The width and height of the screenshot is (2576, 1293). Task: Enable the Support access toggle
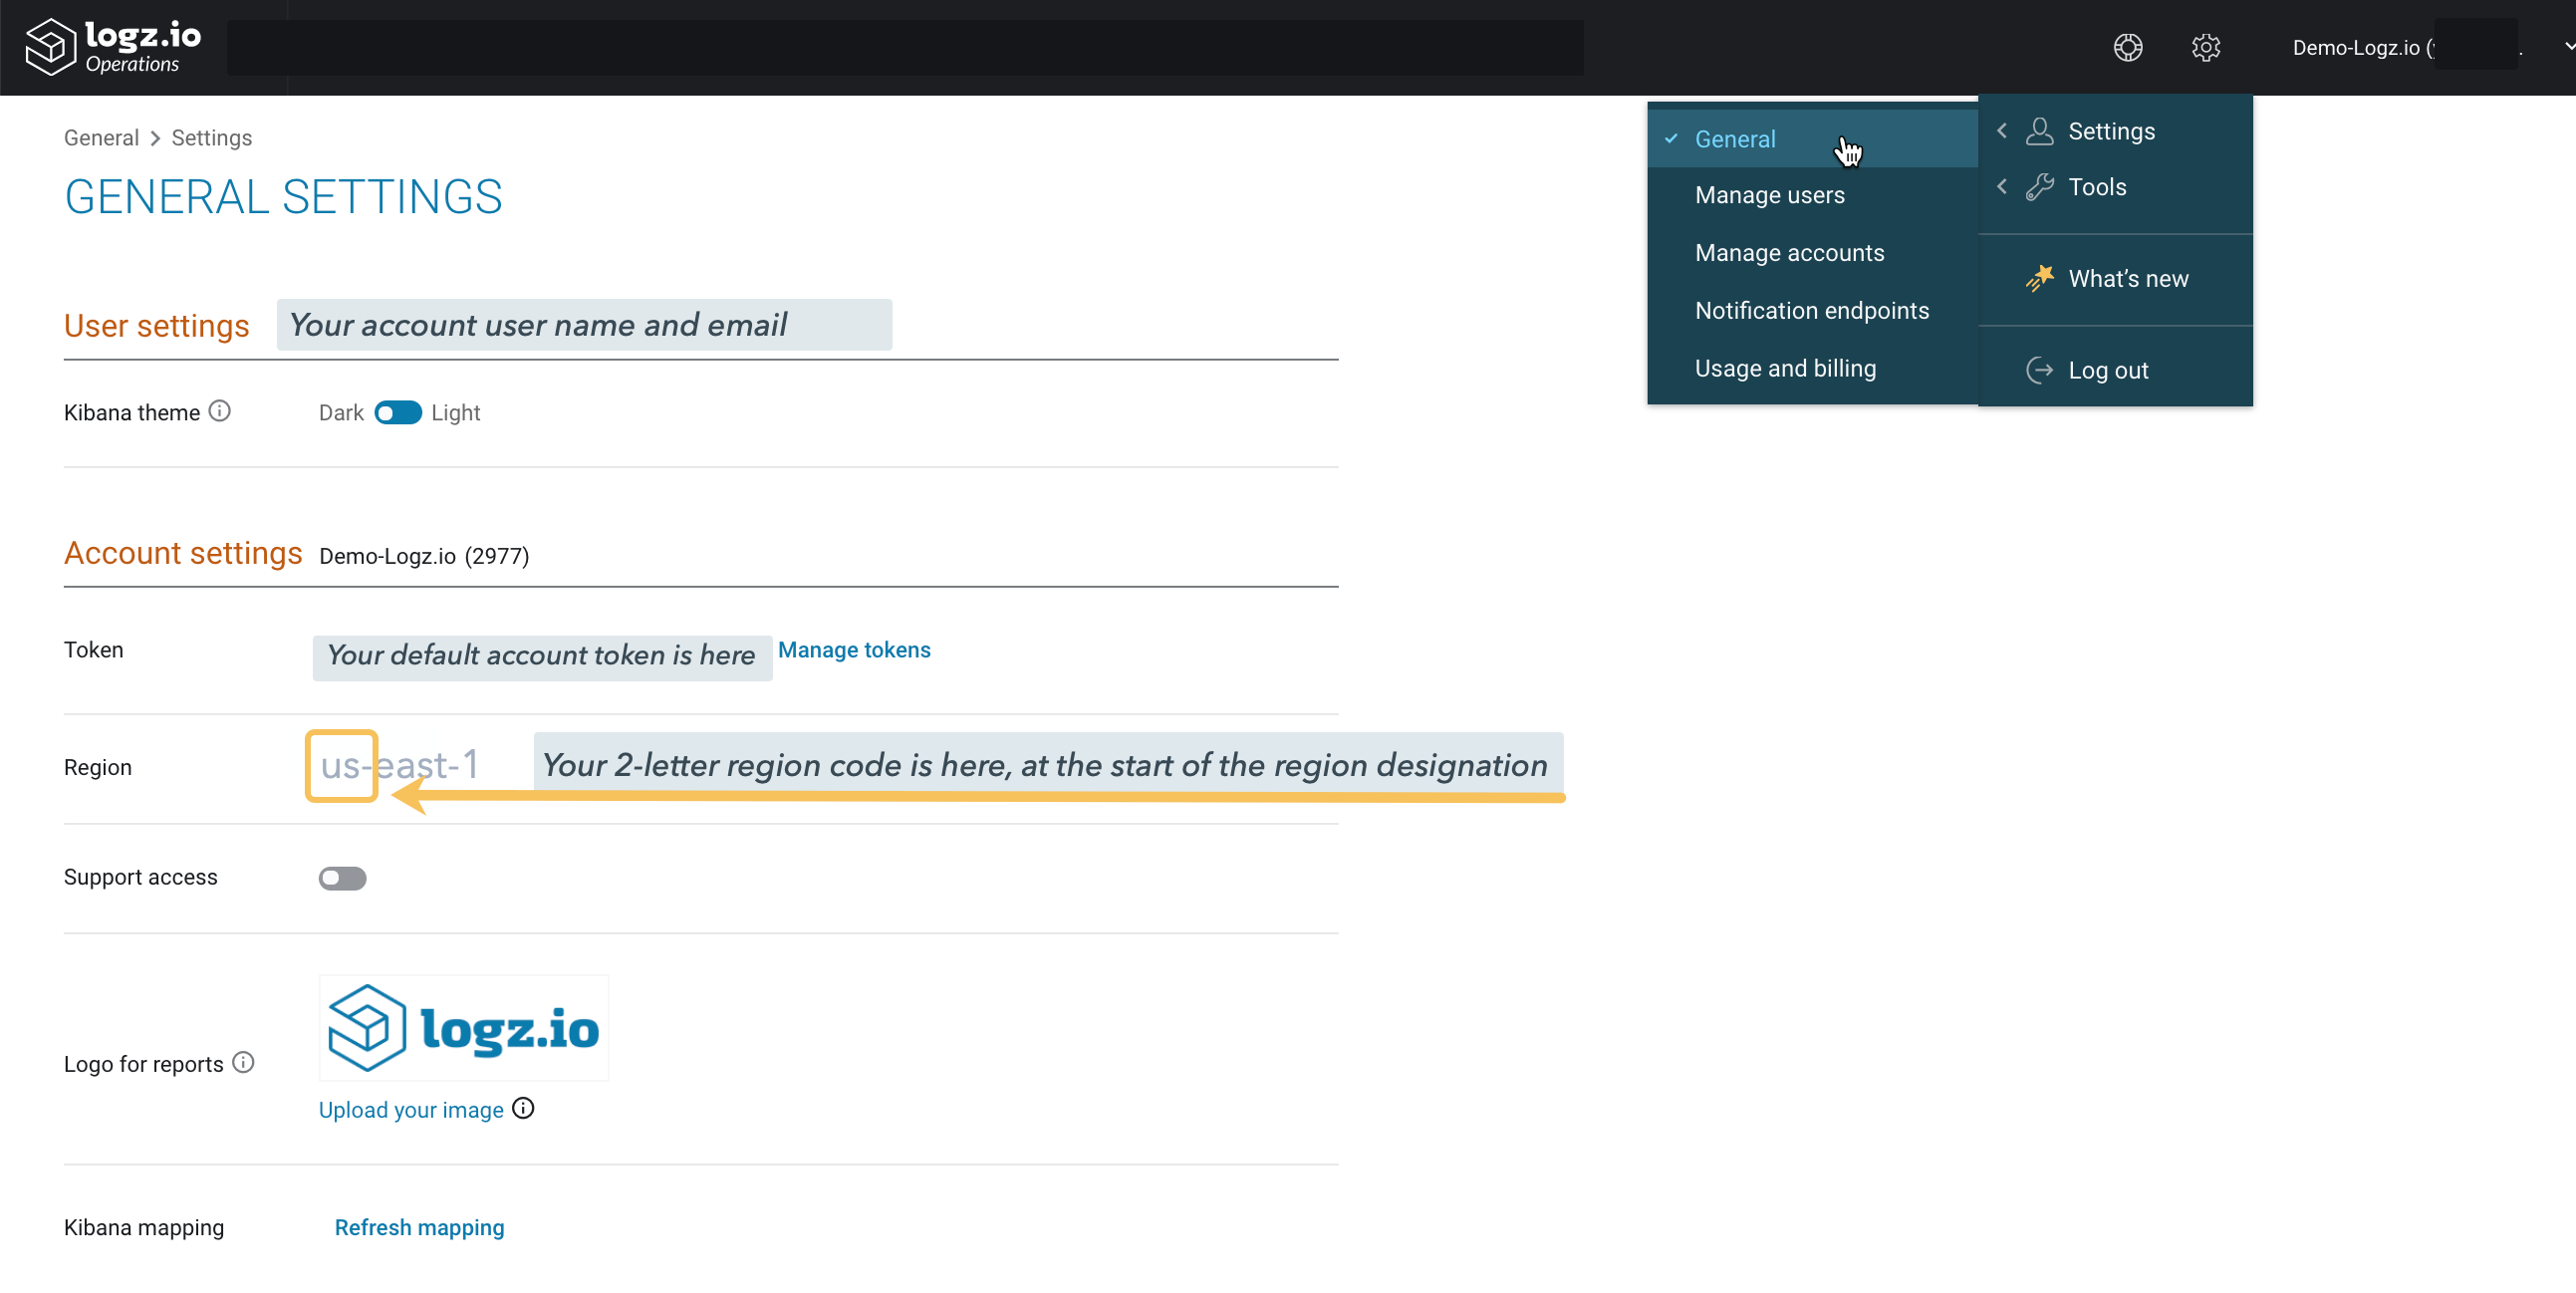coord(342,878)
